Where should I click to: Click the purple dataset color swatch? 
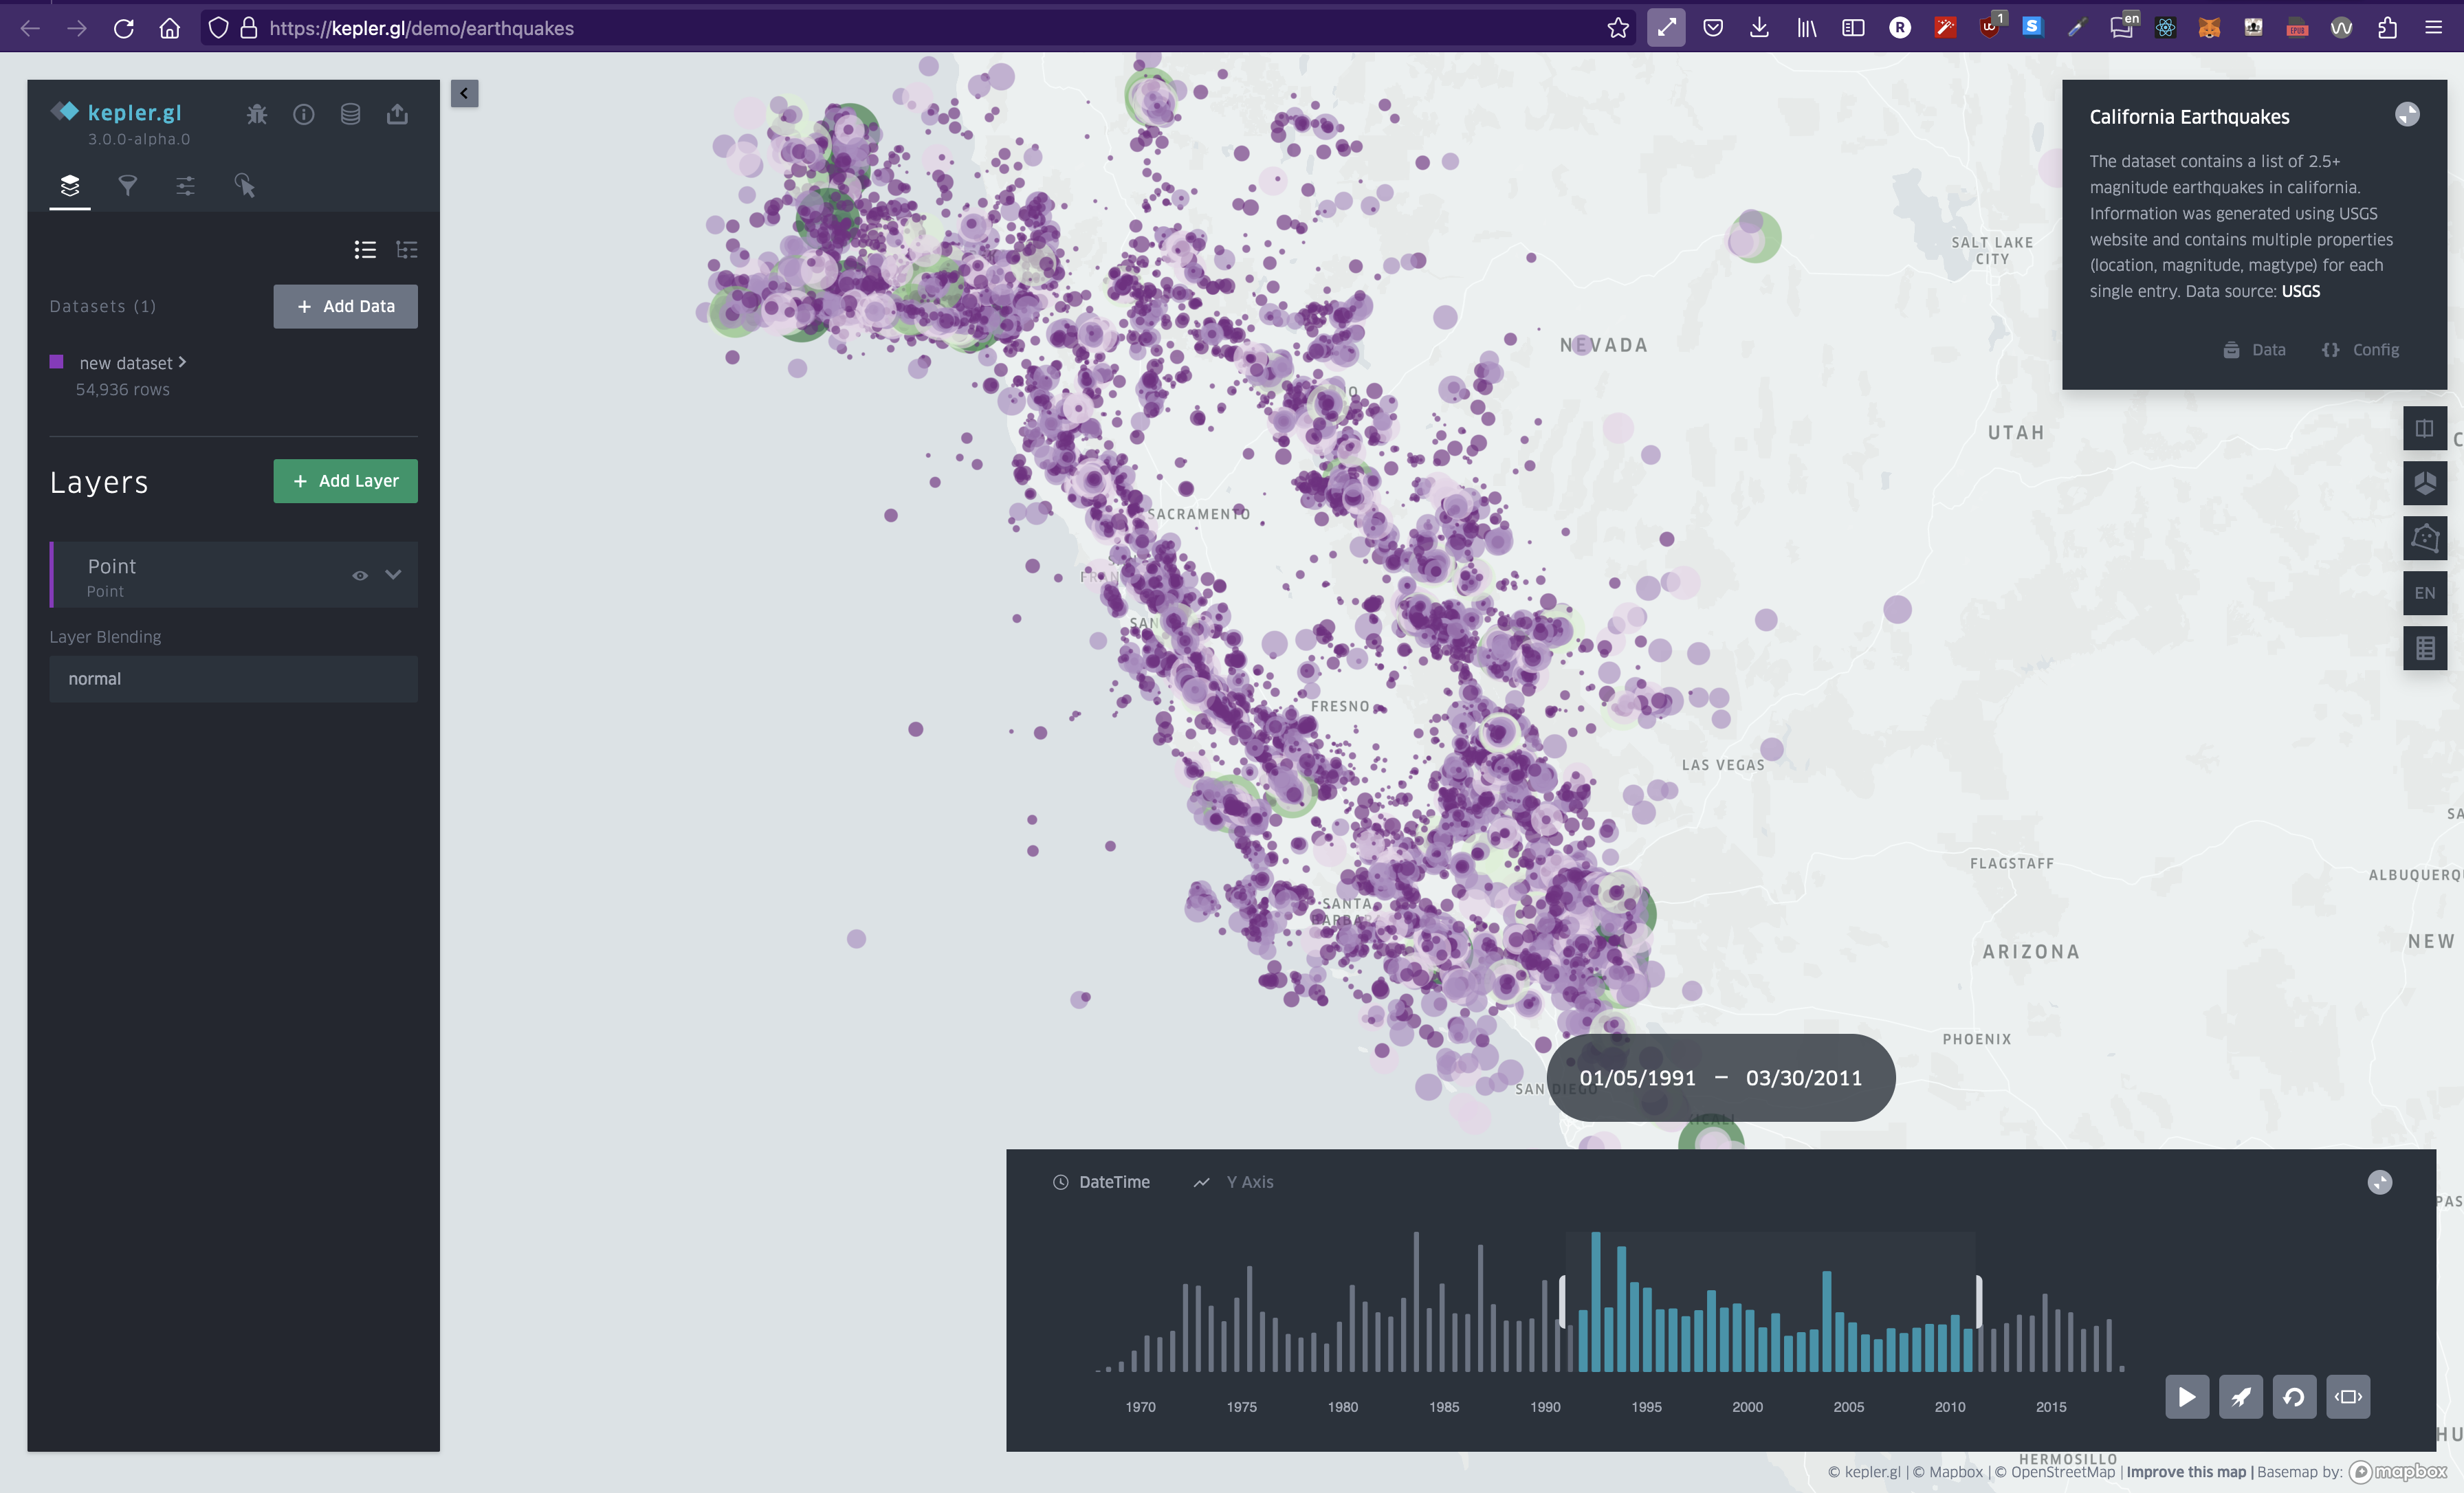(x=57, y=362)
